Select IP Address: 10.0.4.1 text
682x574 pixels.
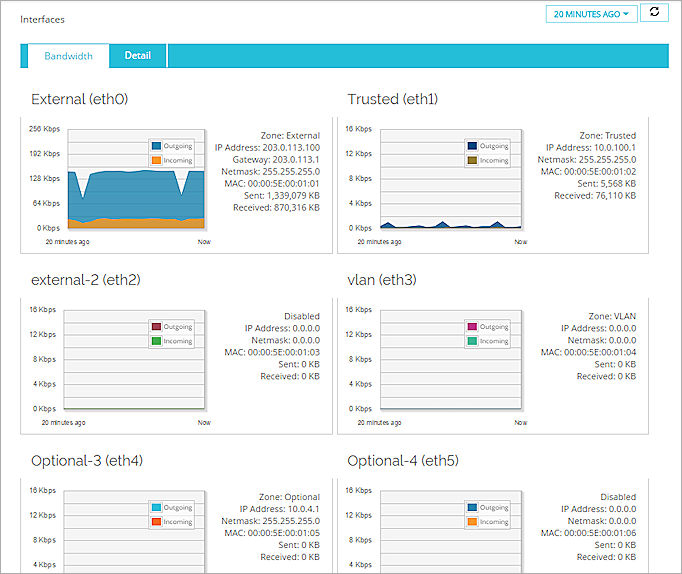pyautogui.click(x=279, y=509)
